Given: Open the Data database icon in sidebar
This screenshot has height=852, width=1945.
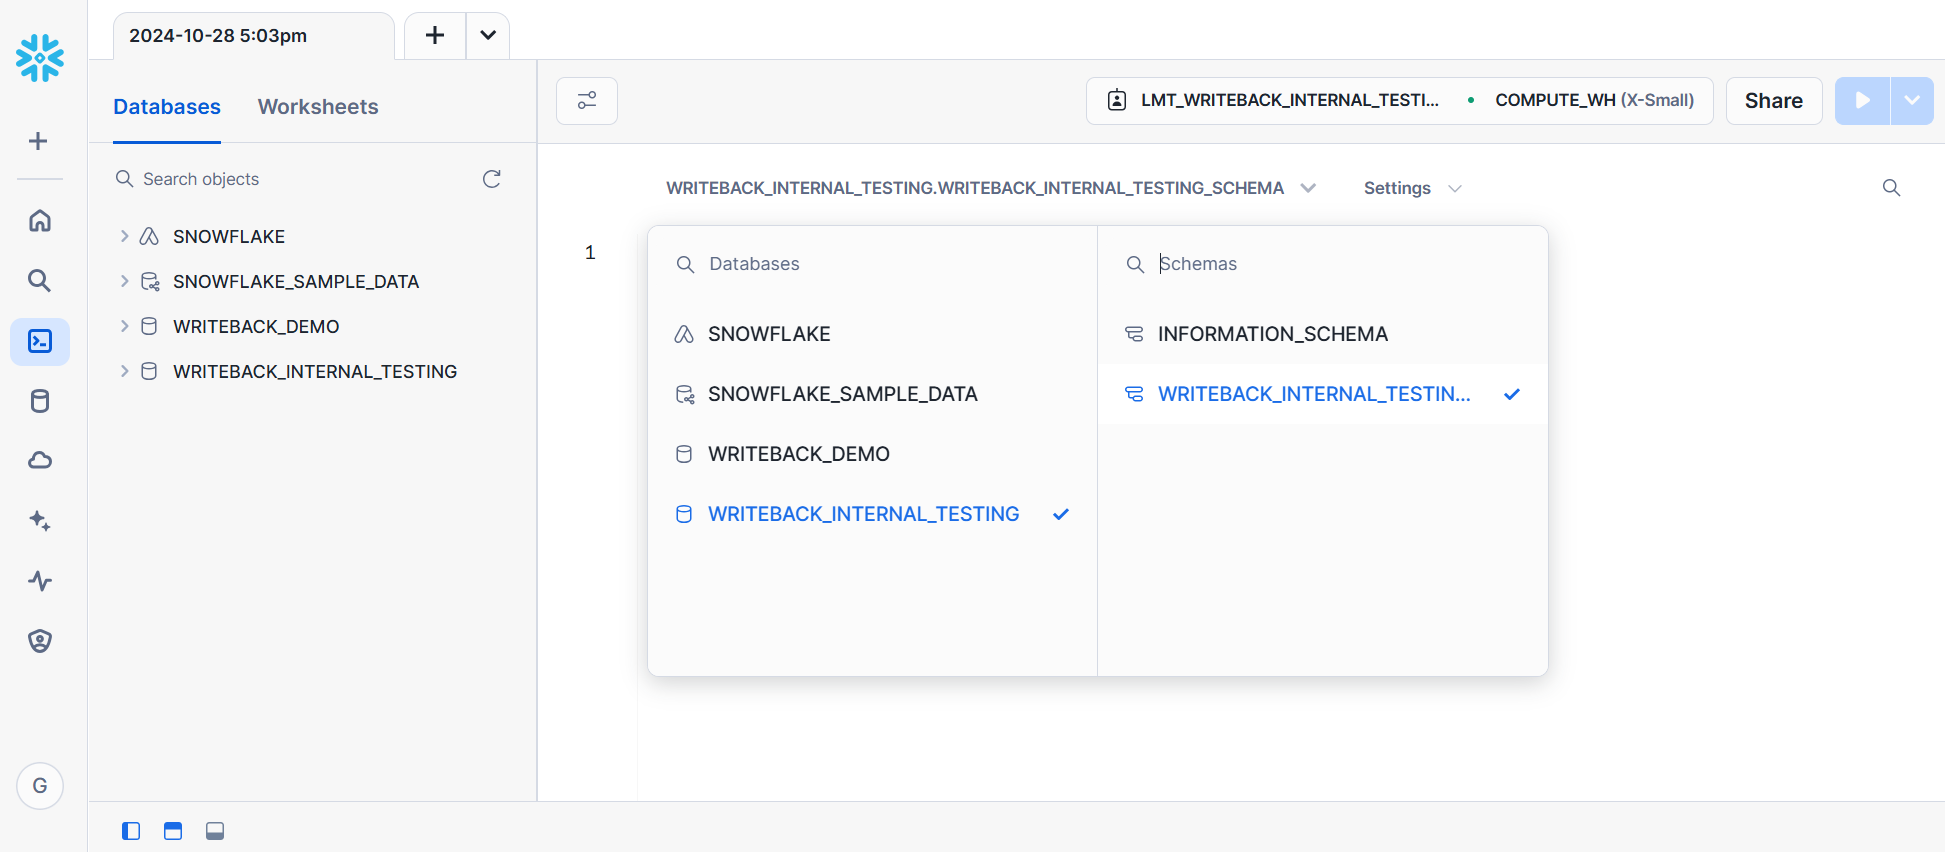Looking at the screenshot, I should point(40,401).
